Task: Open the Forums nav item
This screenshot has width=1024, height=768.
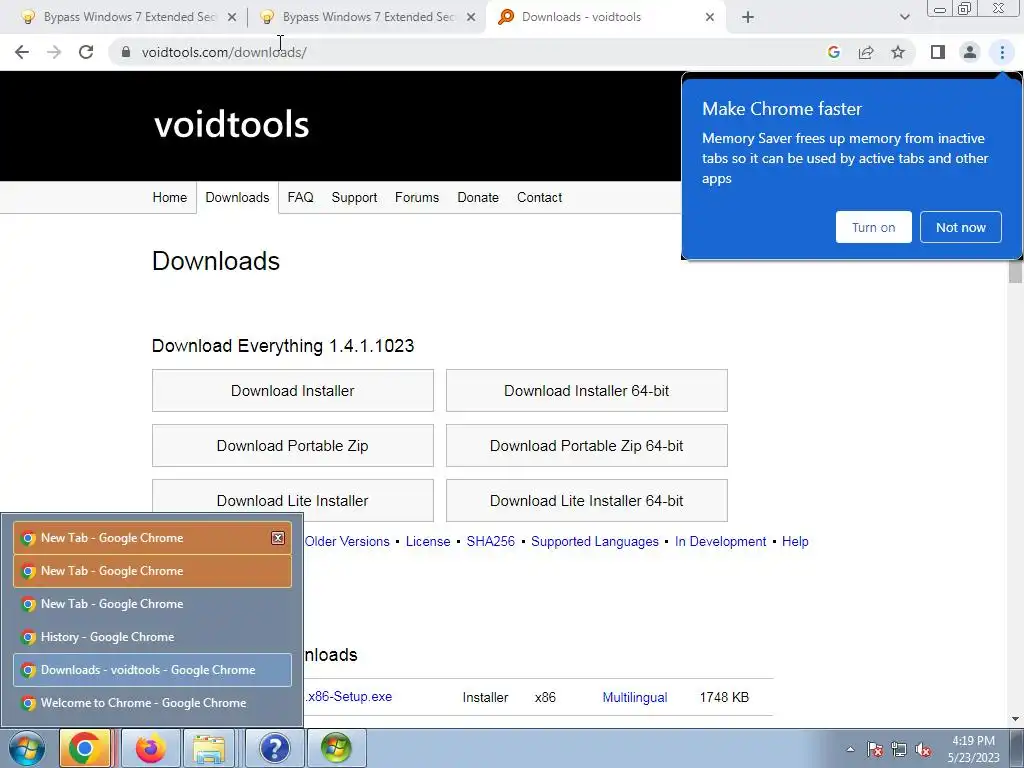Action: [x=417, y=197]
